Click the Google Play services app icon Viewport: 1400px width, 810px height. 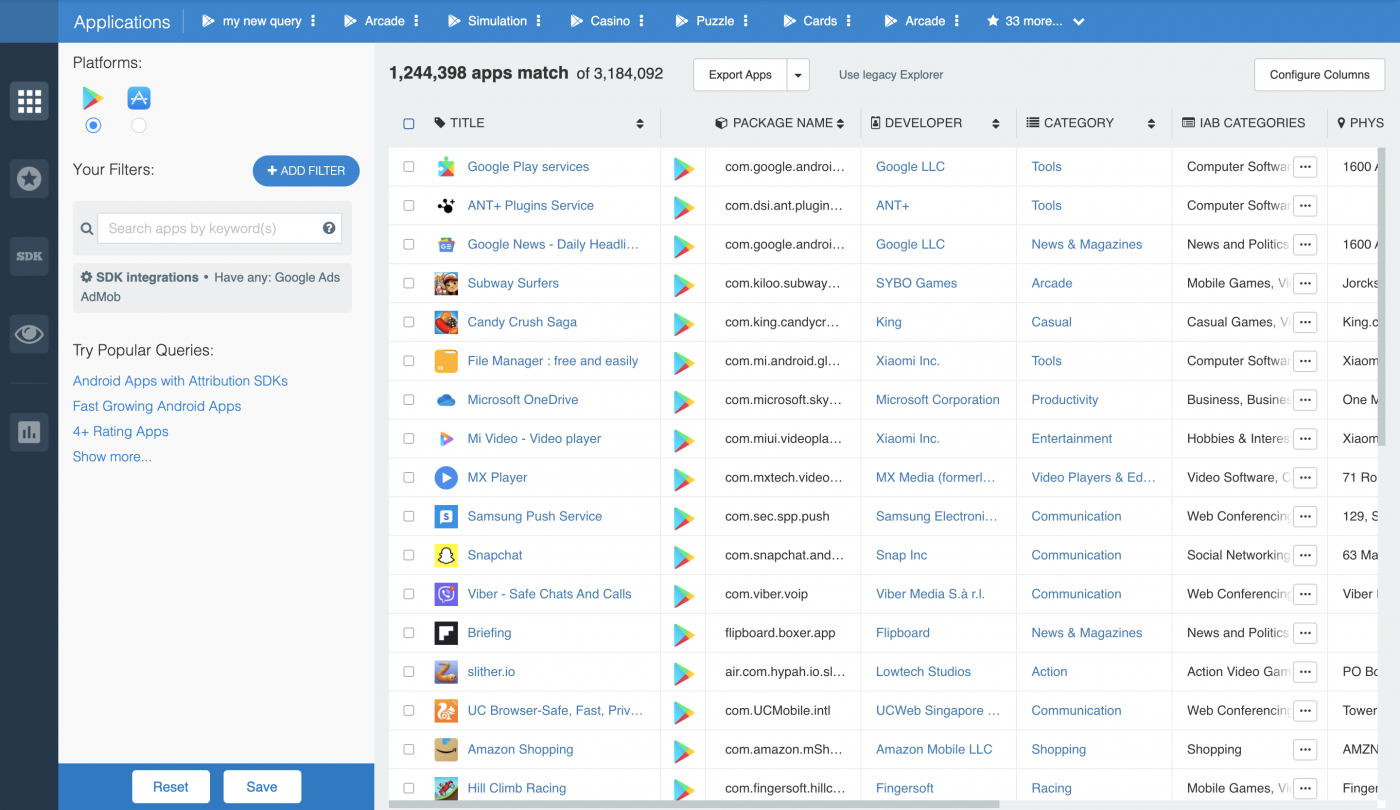coord(446,167)
